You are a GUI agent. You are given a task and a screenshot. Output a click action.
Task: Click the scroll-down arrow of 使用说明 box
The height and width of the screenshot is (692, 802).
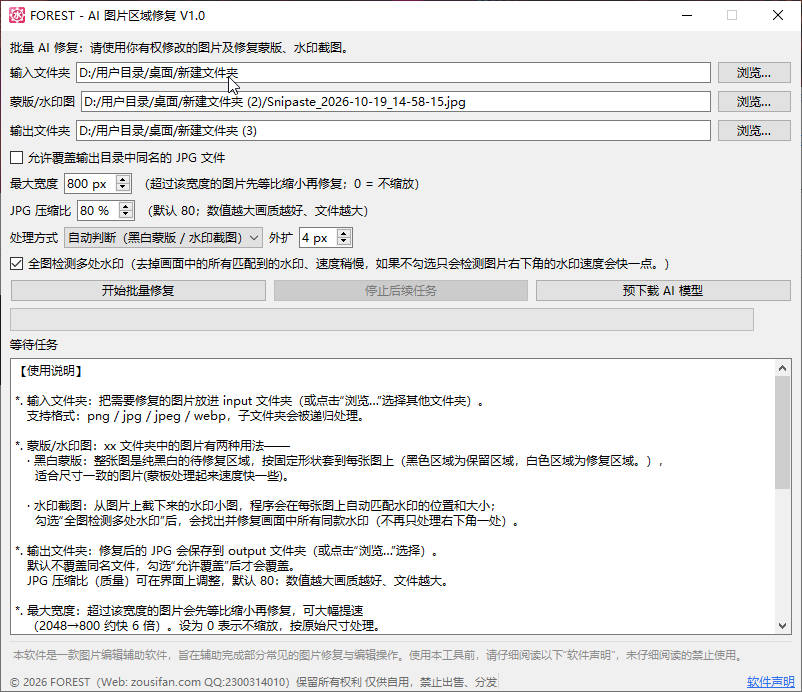(x=782, y=625)
